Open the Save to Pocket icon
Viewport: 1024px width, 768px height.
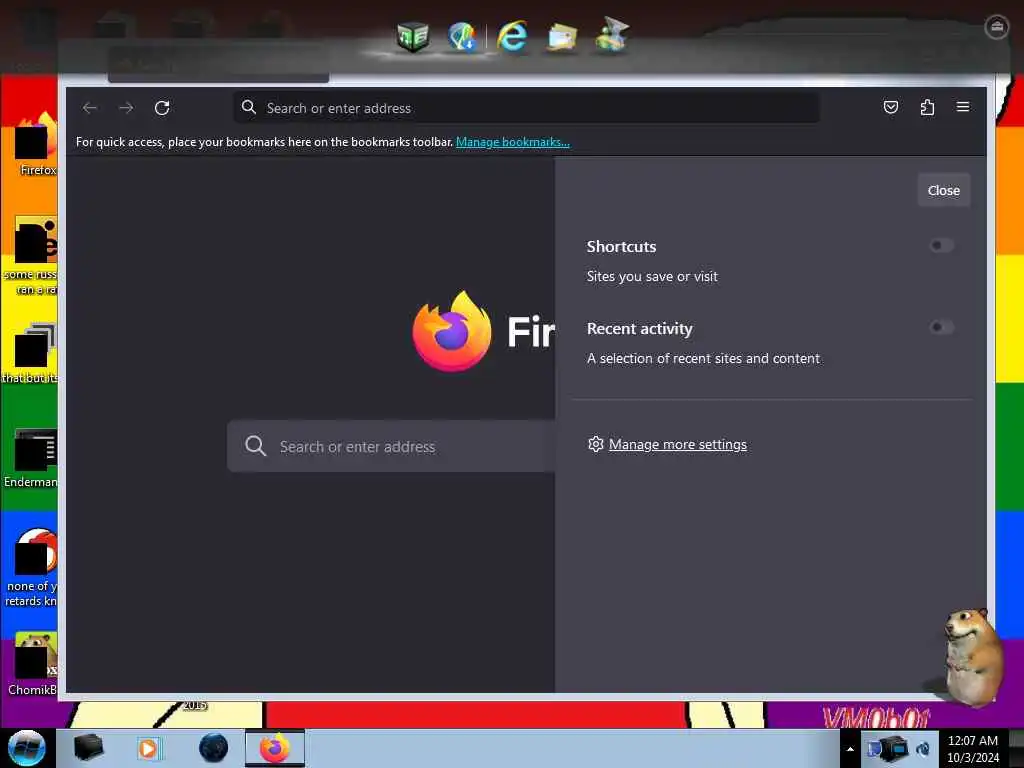(891, 107)
